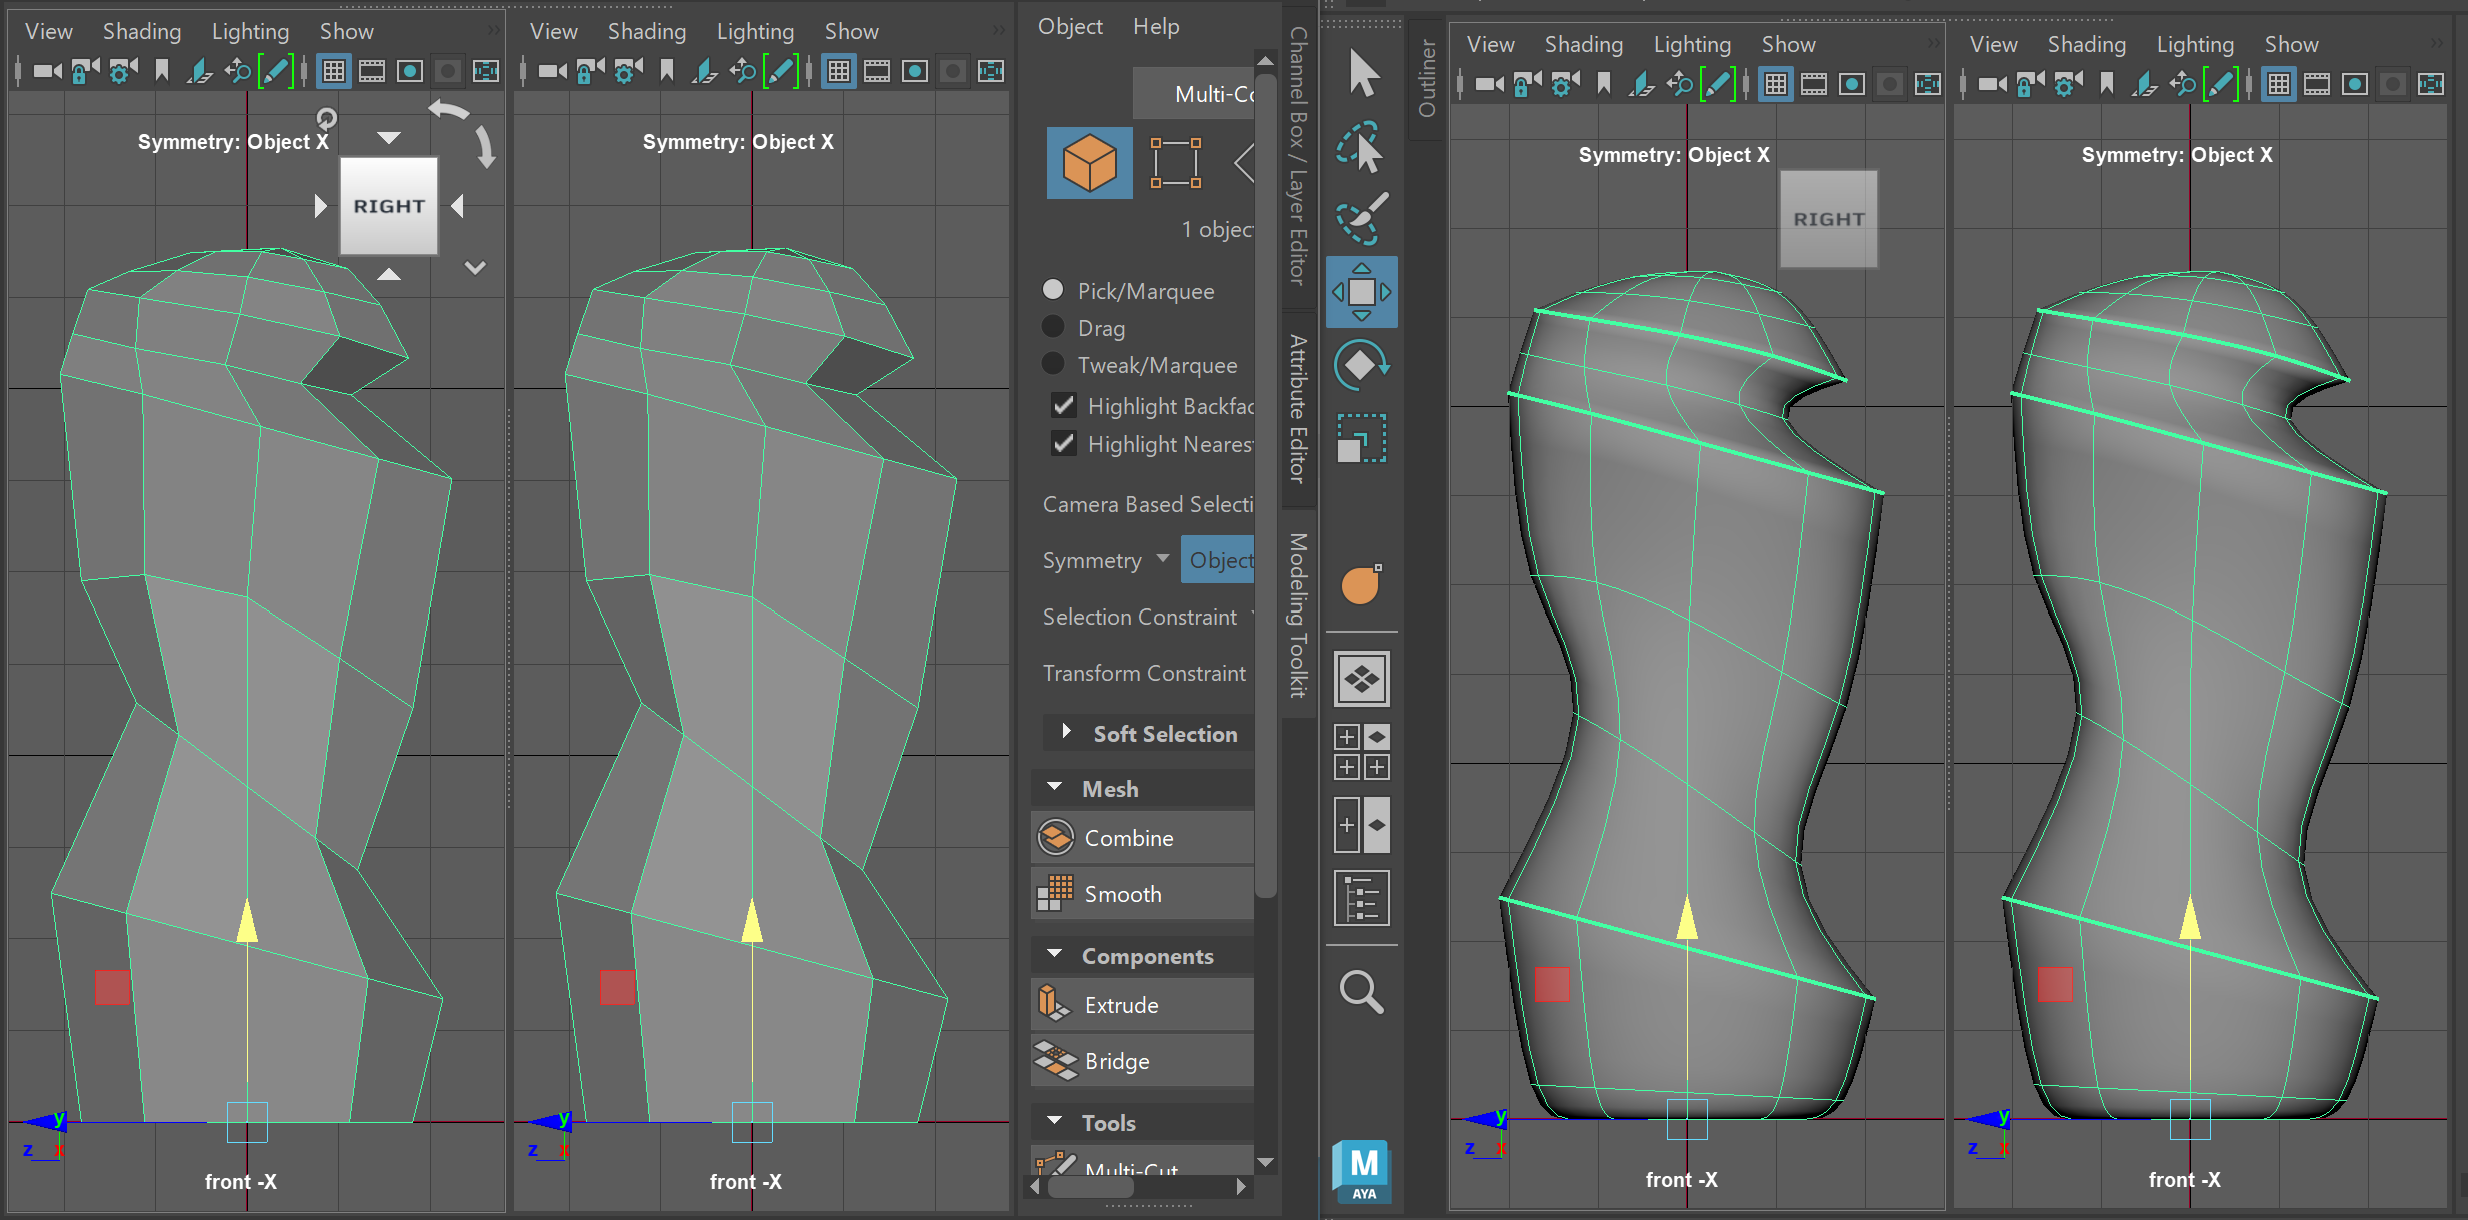Choose the Drag selection mode
The width and height of the screenshot is (2468, 1220).
[1053, 327]
